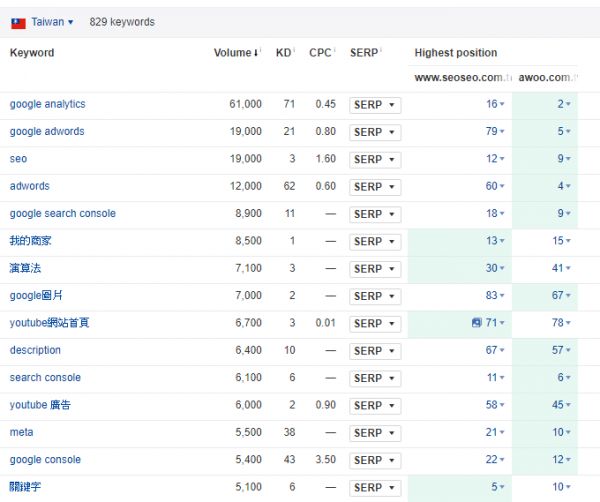Expand seoseo position 13 for 我的商家
This screenshot has height=502, width=600.
pyautogui.click(x=495, y=241)
